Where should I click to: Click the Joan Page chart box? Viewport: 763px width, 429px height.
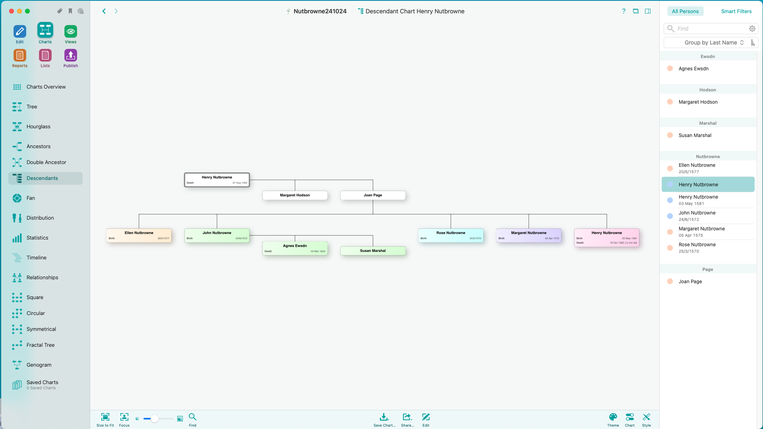(x=373, y=195)
